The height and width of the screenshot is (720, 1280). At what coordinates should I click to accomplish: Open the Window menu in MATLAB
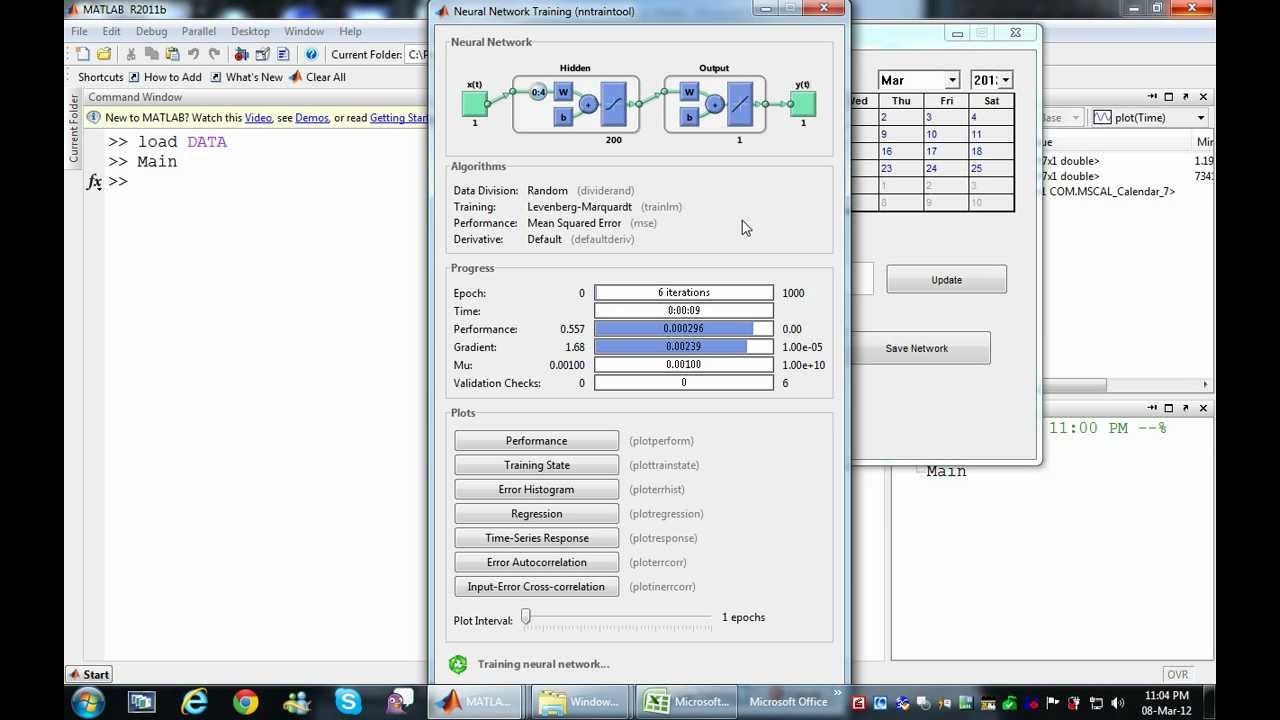304,31
